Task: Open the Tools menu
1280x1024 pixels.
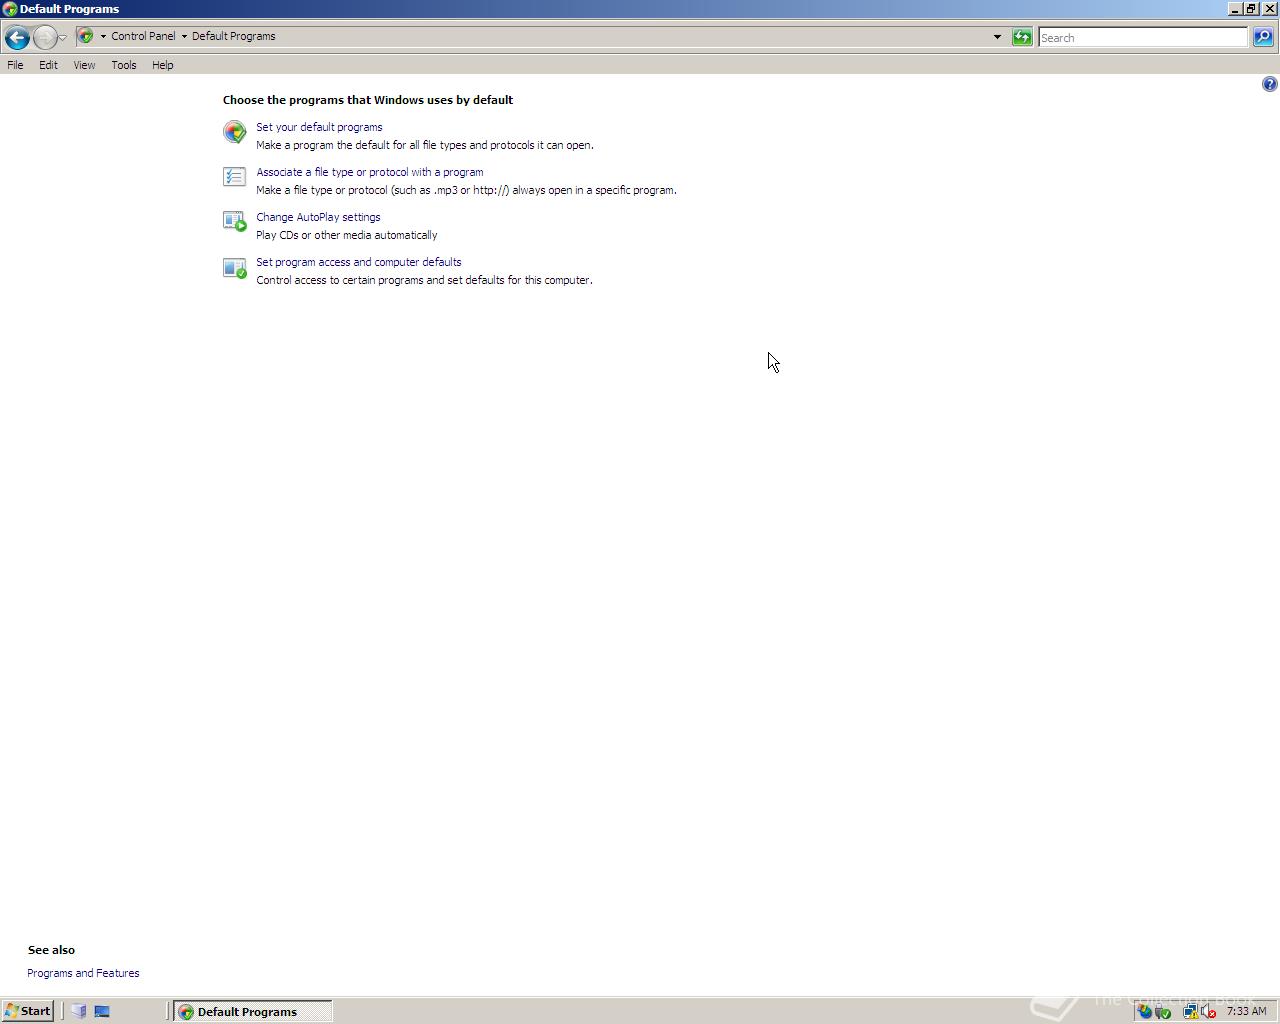Action: pyautogui.click(x=124, y=65)
